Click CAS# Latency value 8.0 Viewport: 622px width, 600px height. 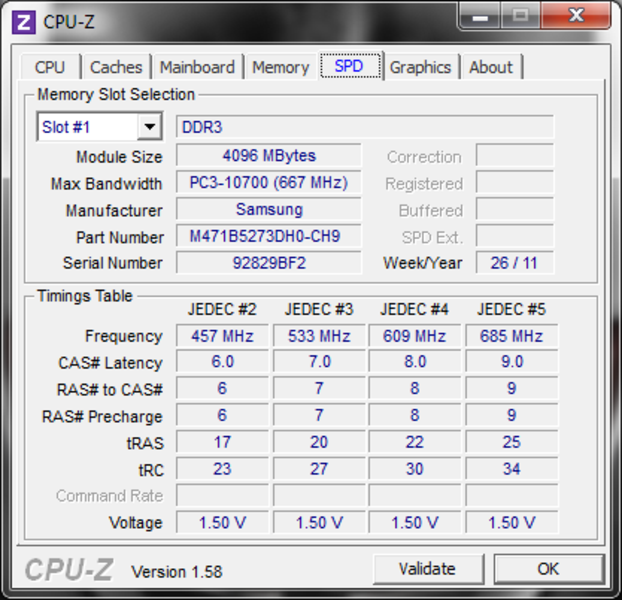(415, 362)
